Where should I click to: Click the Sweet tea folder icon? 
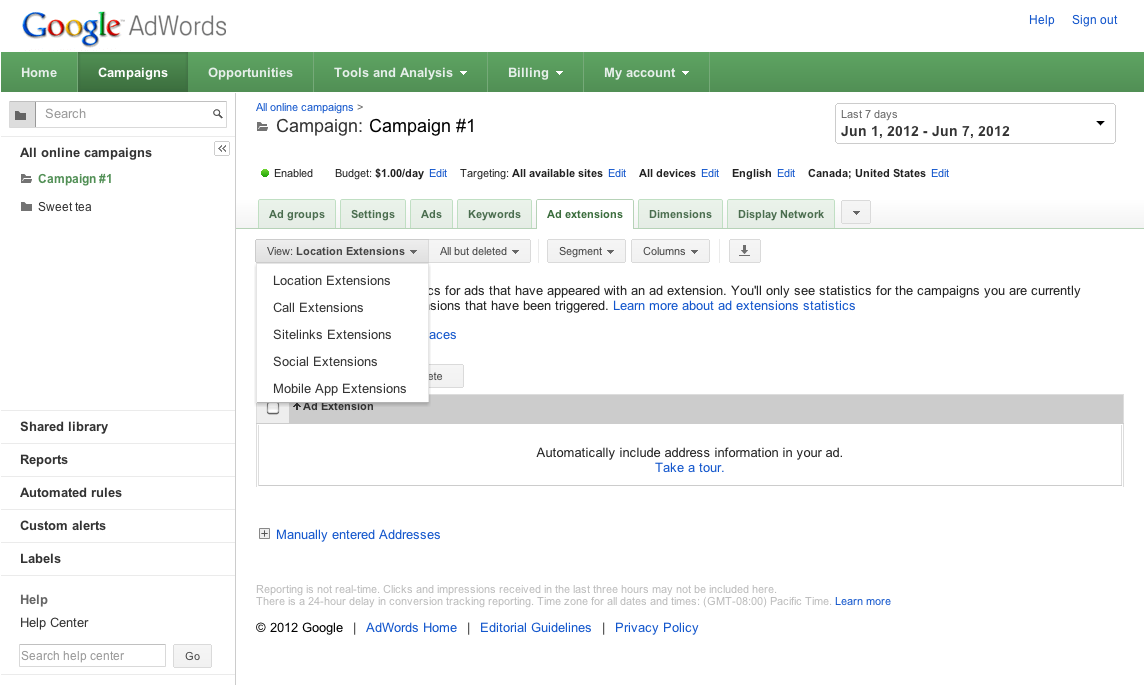pyautogui.click(x=26, y=206)
